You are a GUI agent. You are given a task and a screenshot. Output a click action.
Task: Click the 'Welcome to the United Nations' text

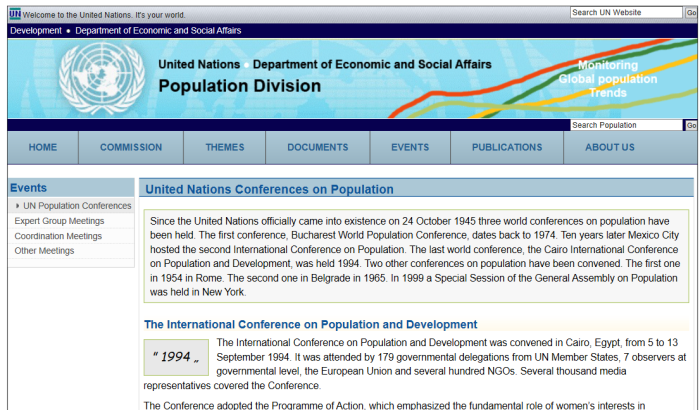[x=104, y=15]
